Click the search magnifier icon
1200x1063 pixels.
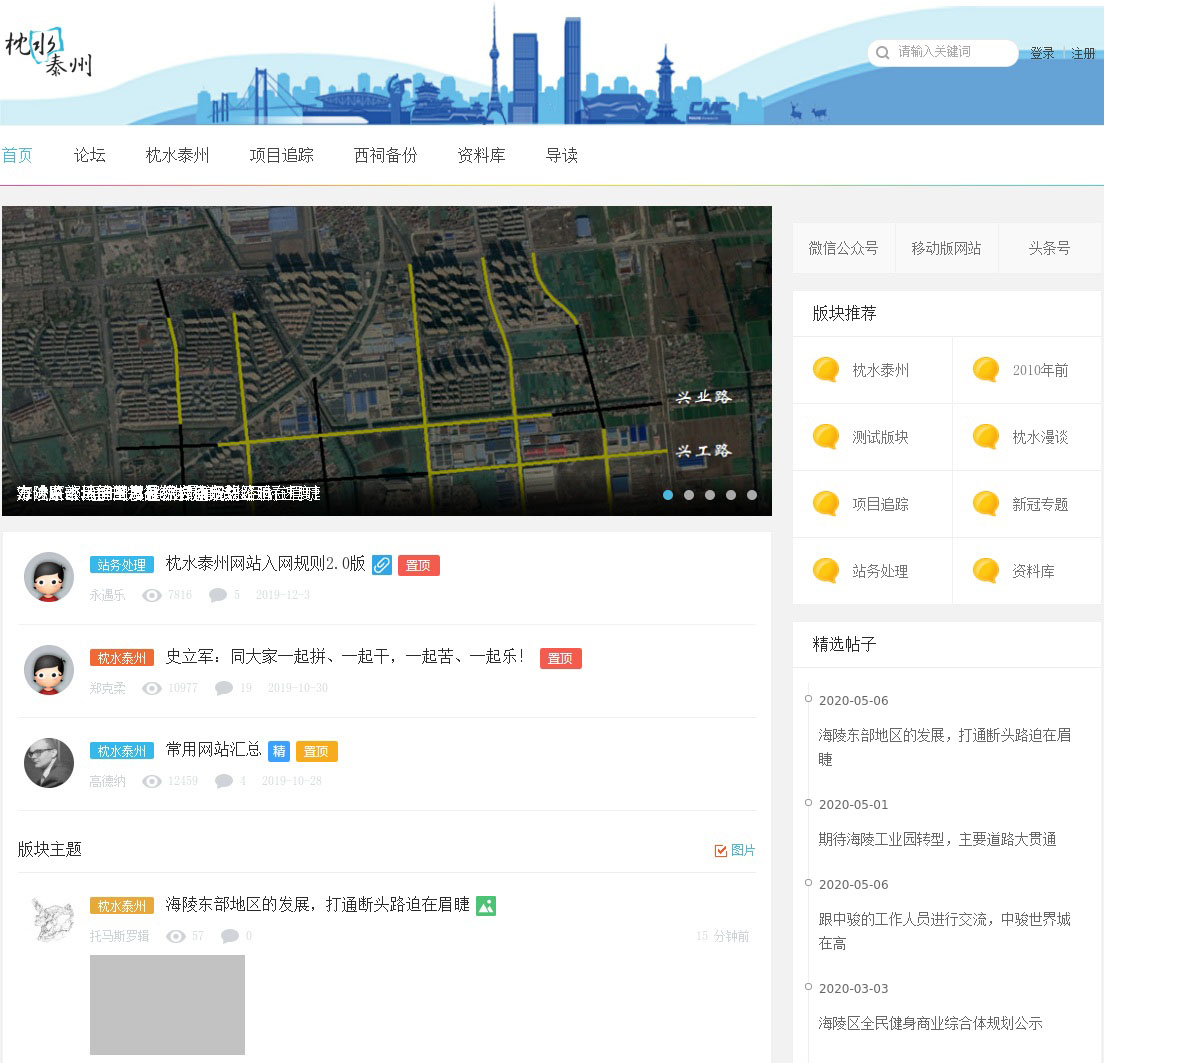pyautogui.click(x=882, y=53)
